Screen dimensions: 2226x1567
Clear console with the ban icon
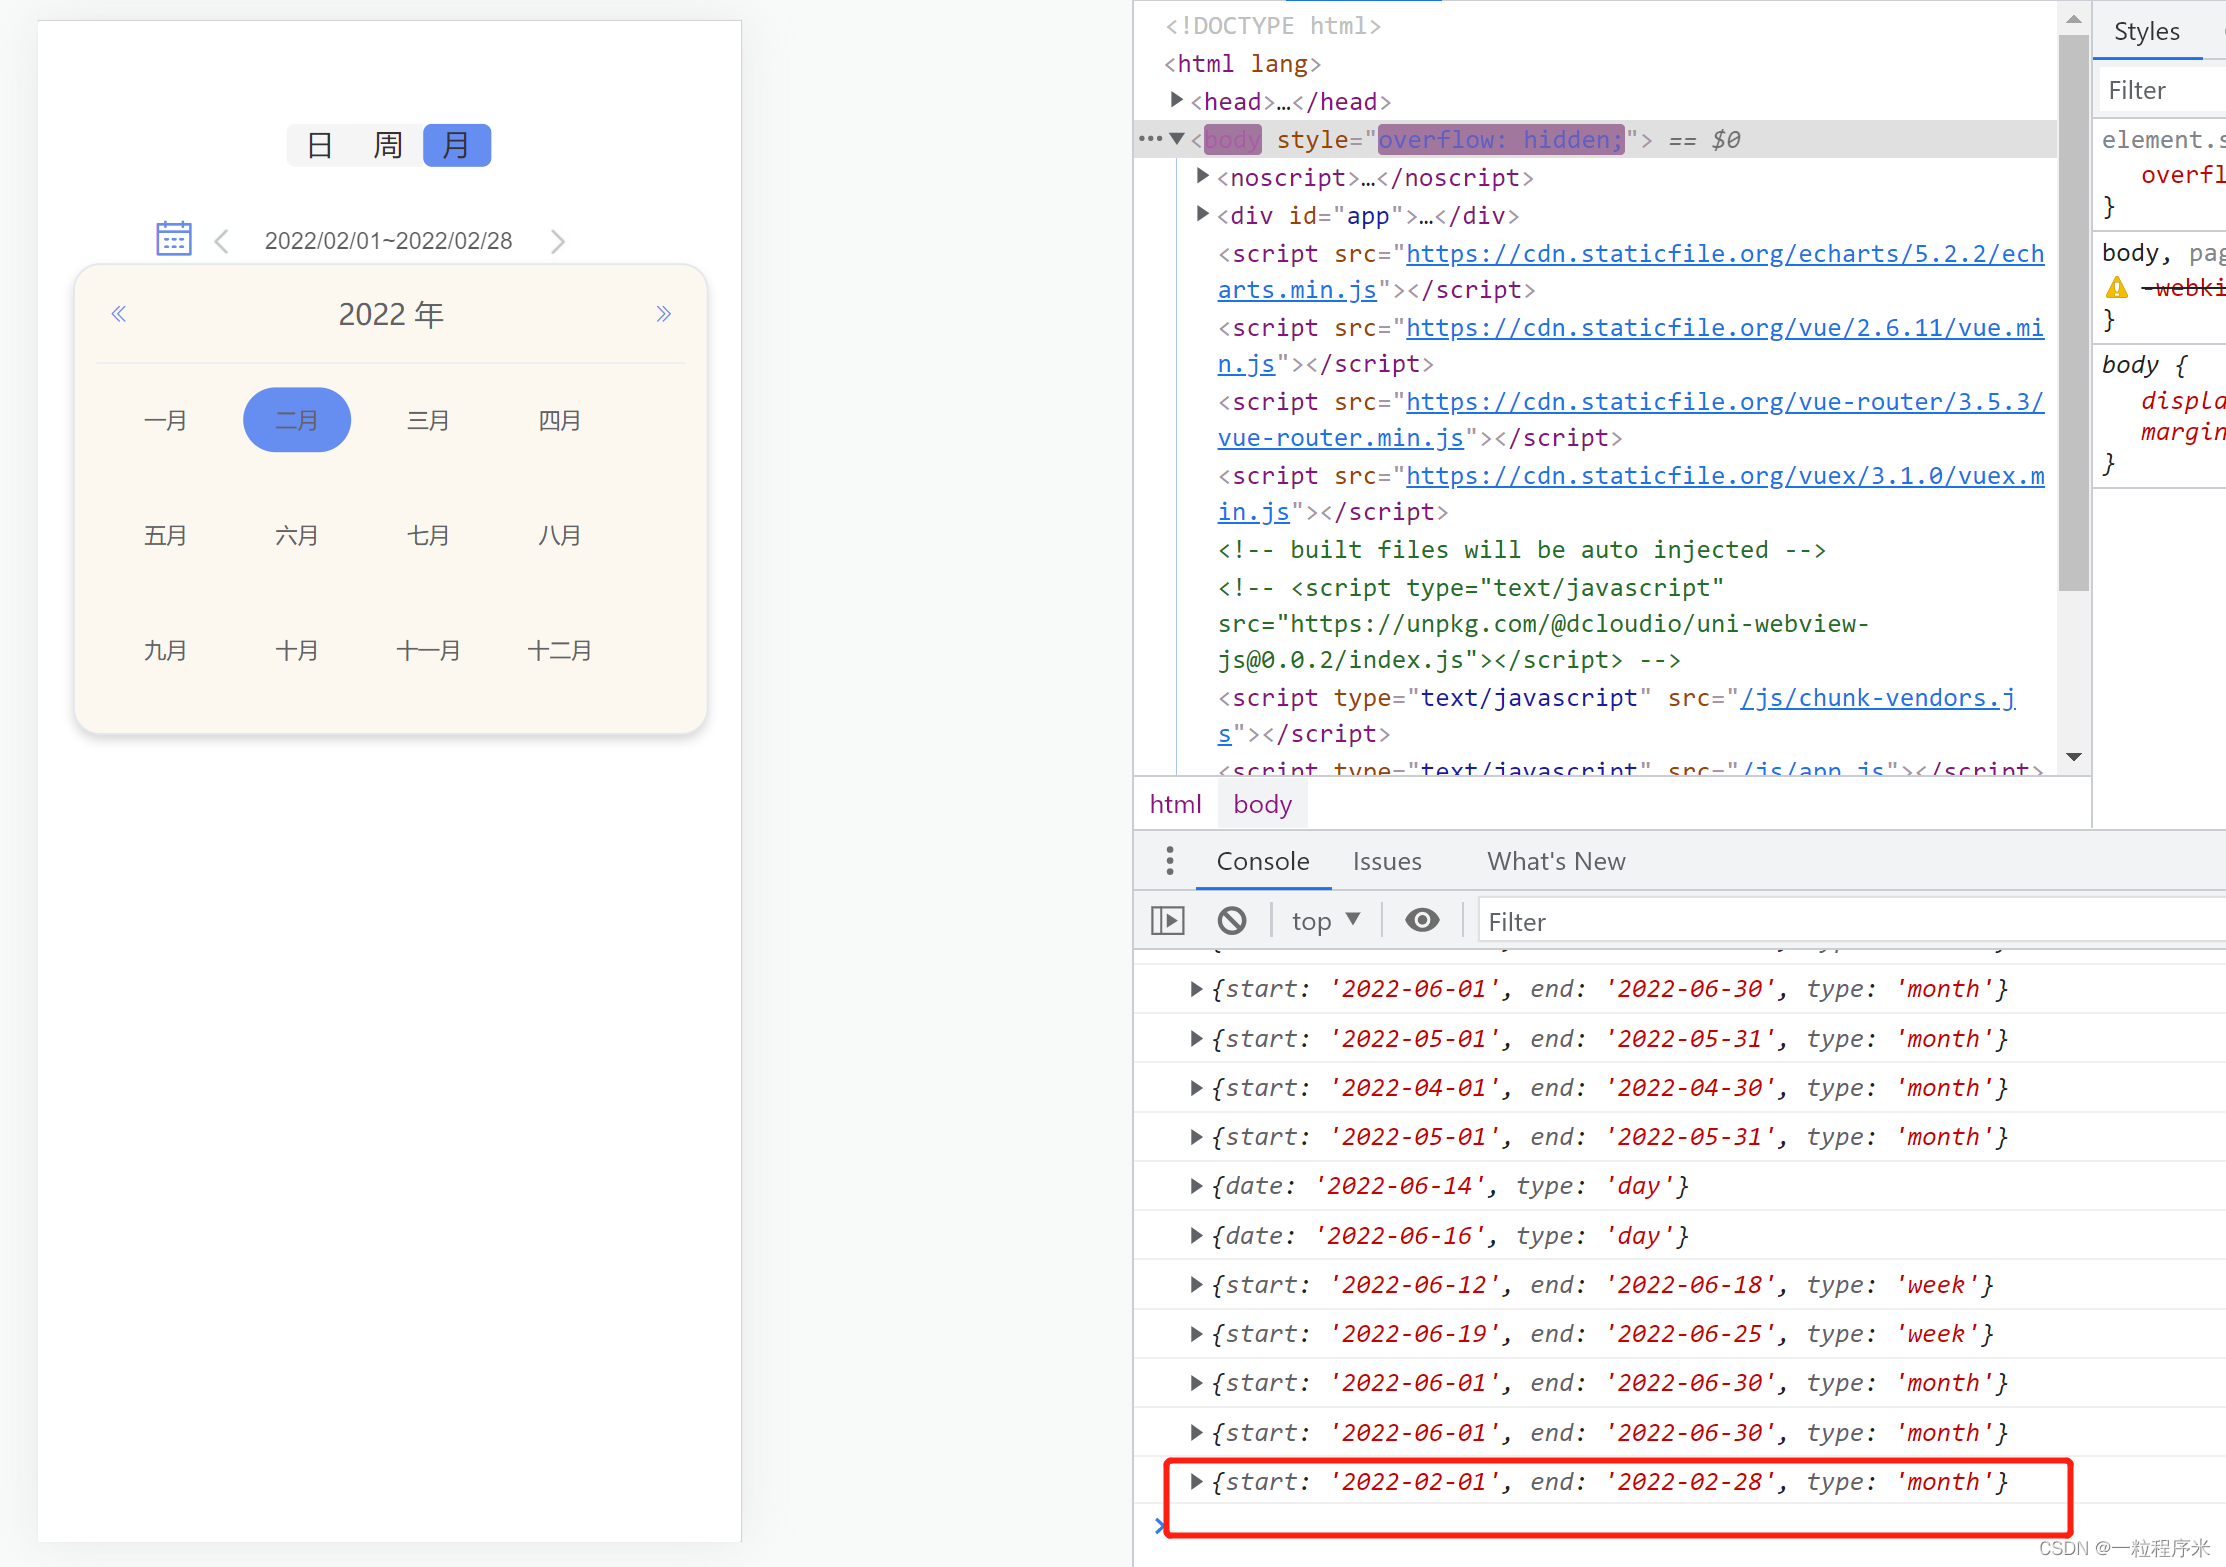[x=1232, y=920]
